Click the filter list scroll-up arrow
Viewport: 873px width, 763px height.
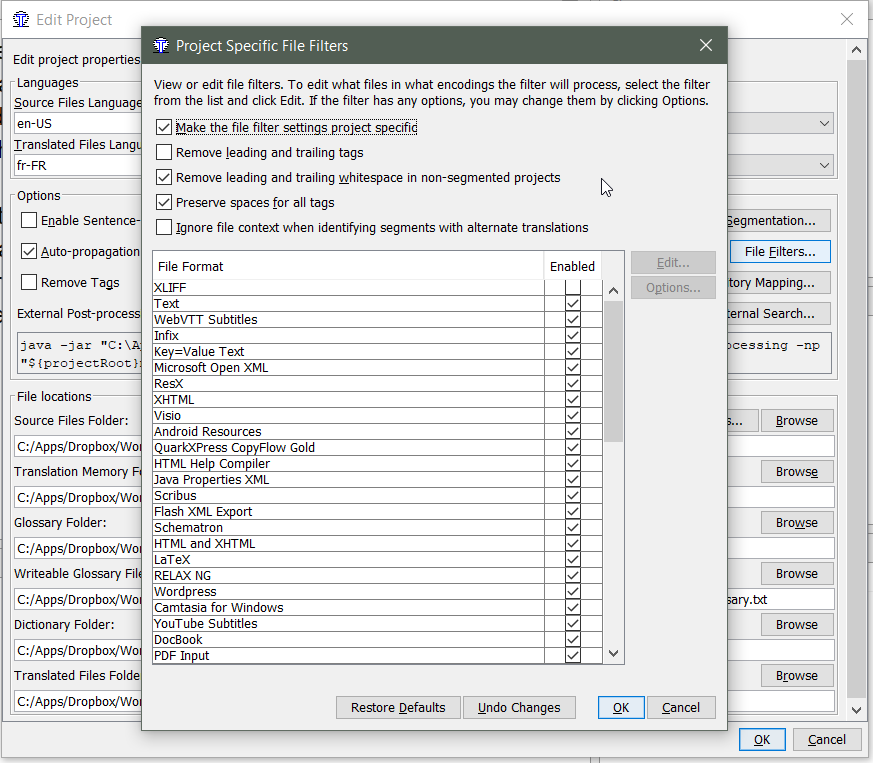coord(614,291)
